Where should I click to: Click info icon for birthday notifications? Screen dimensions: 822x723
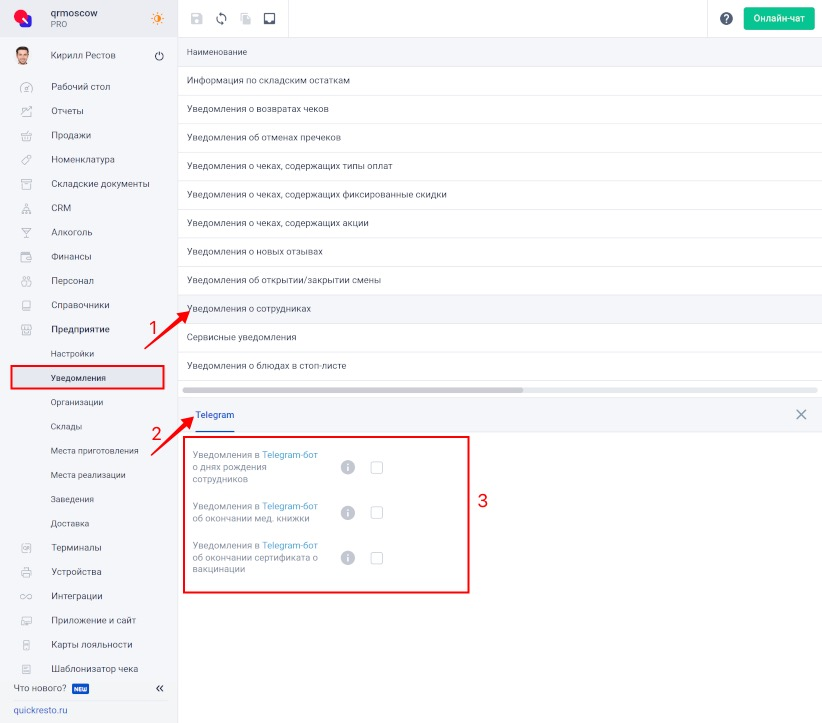tap(348, 467)
